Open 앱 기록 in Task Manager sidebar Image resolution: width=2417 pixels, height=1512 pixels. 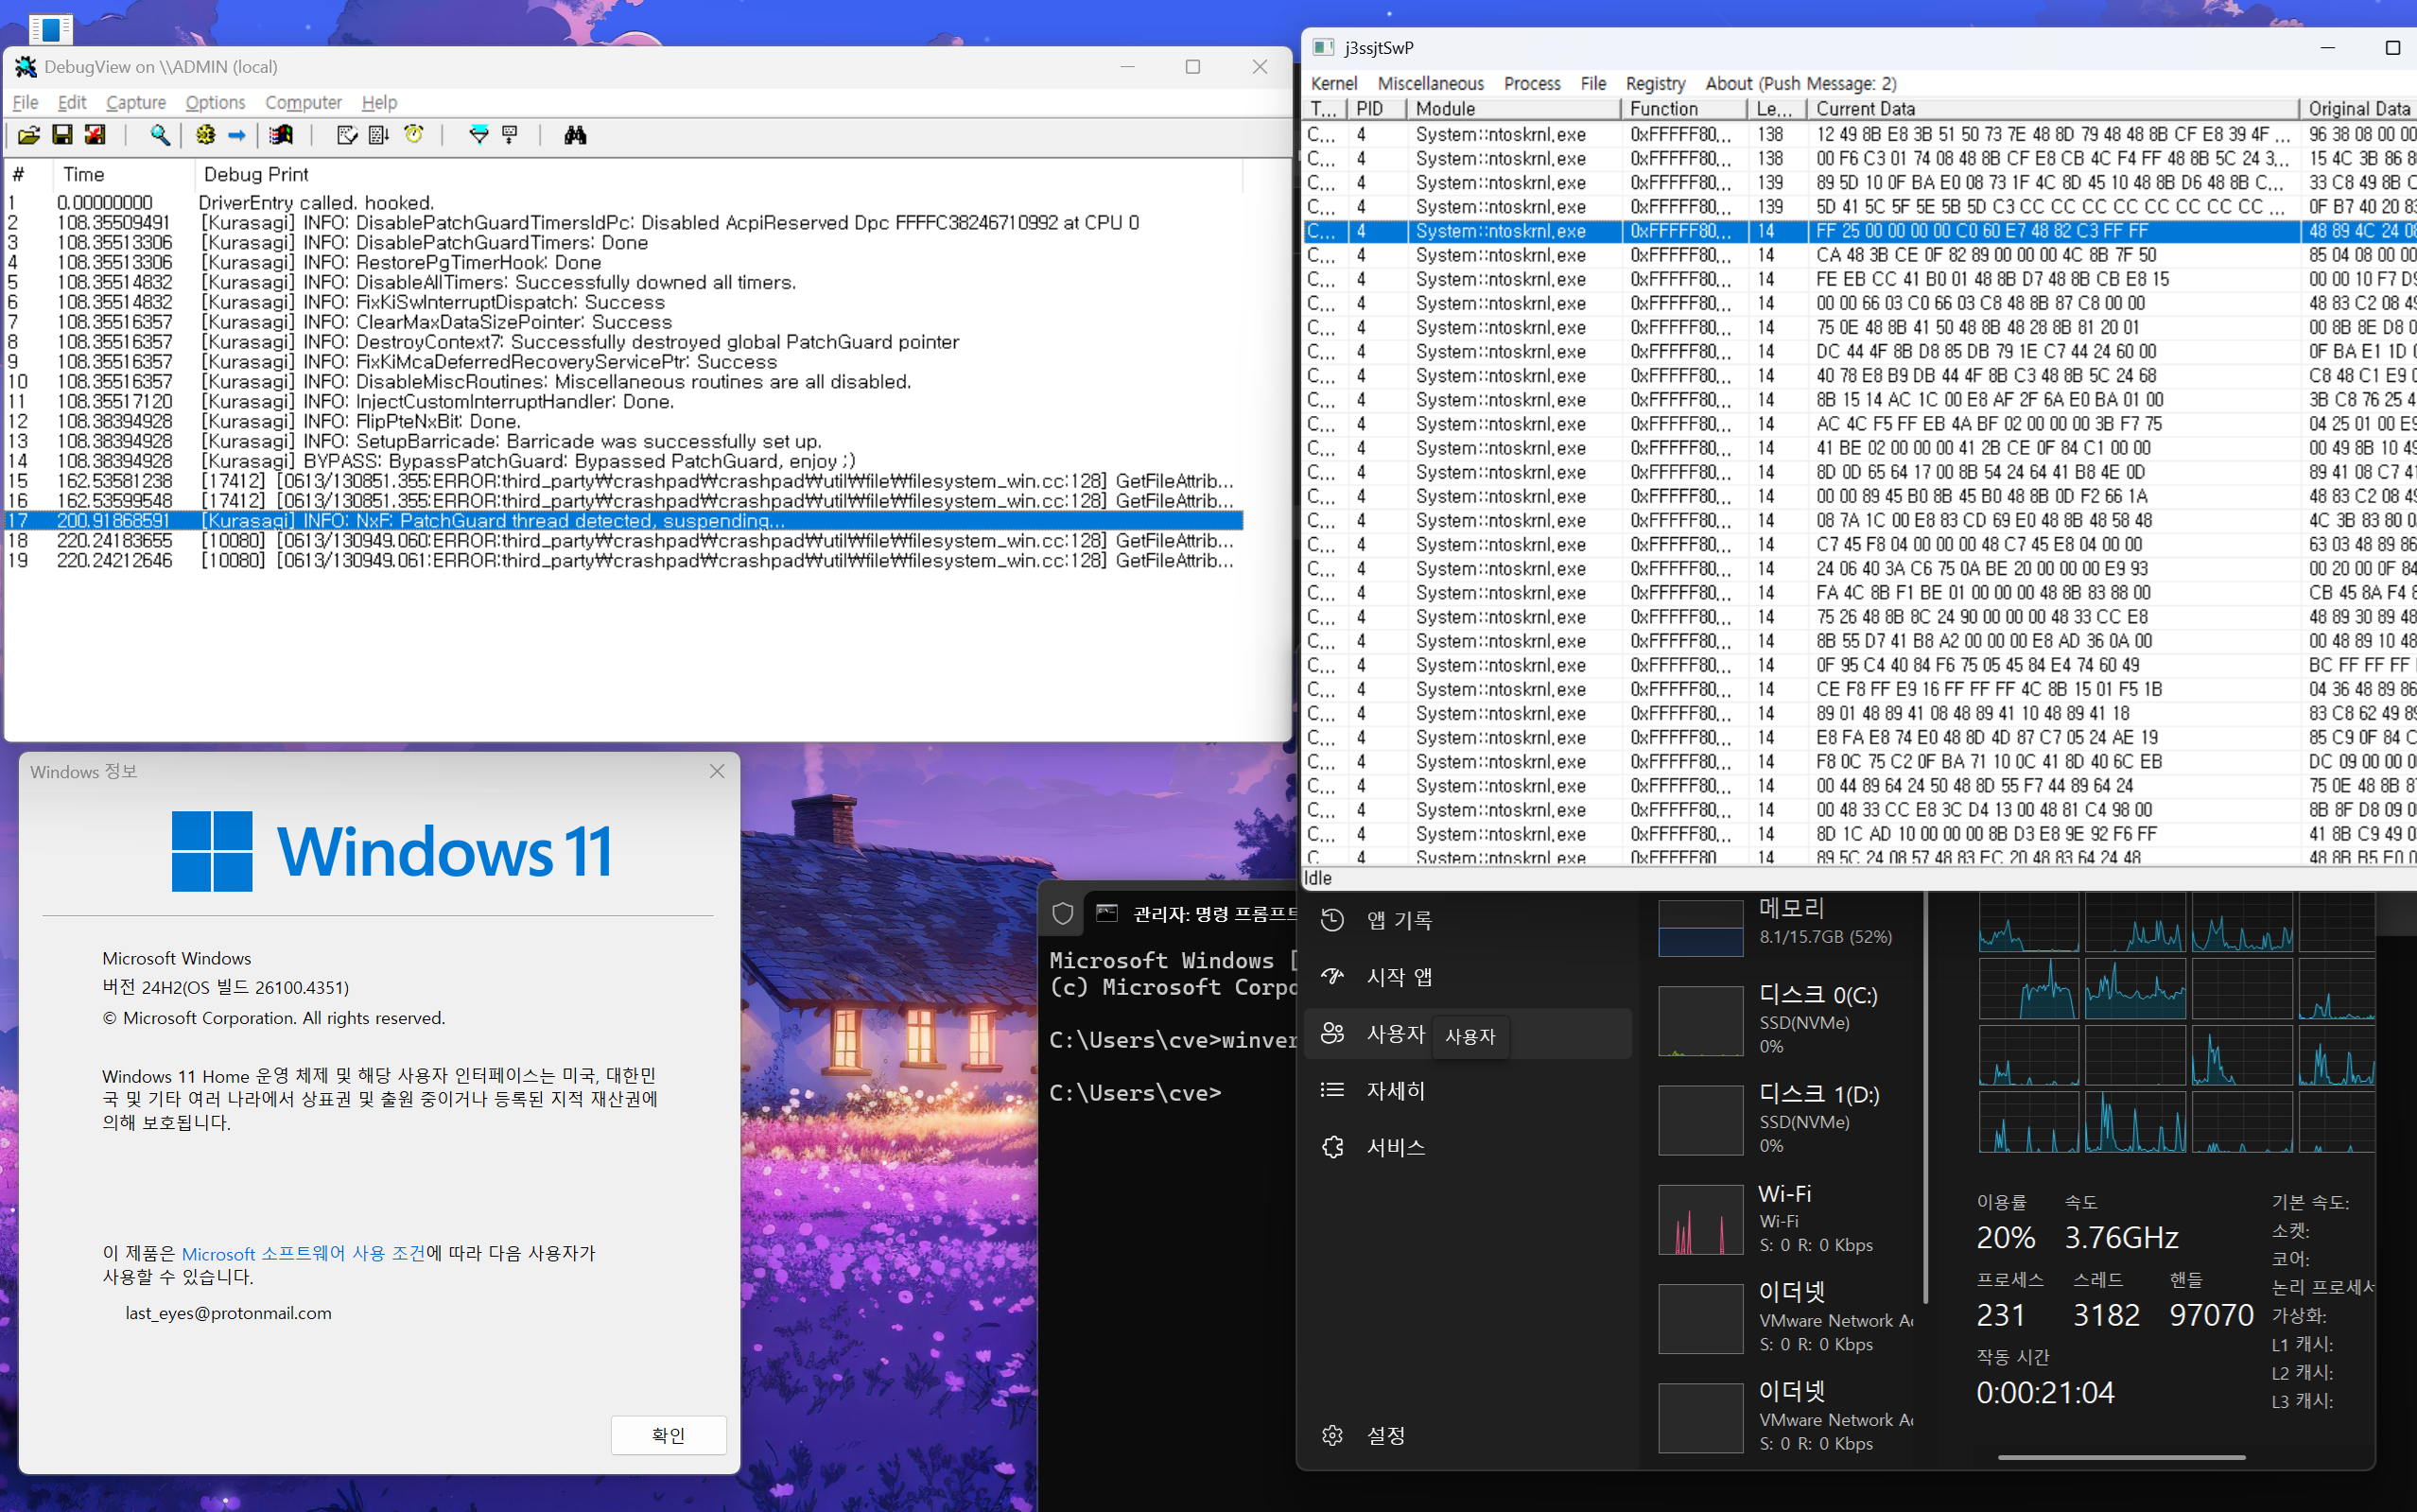[1468, 920]
